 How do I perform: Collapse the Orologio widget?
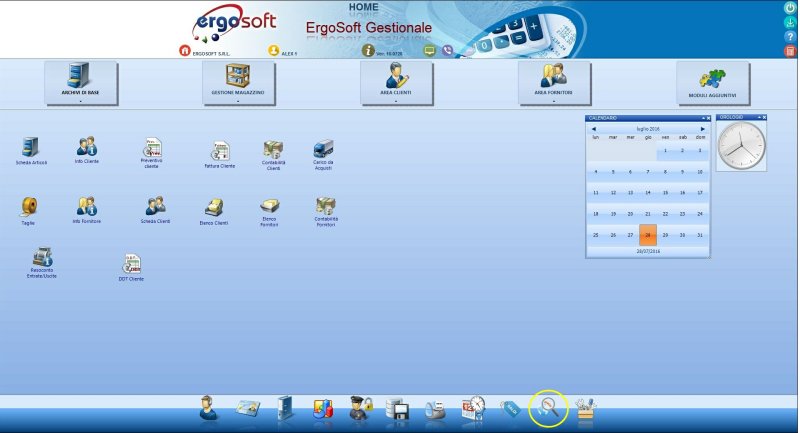759,118
